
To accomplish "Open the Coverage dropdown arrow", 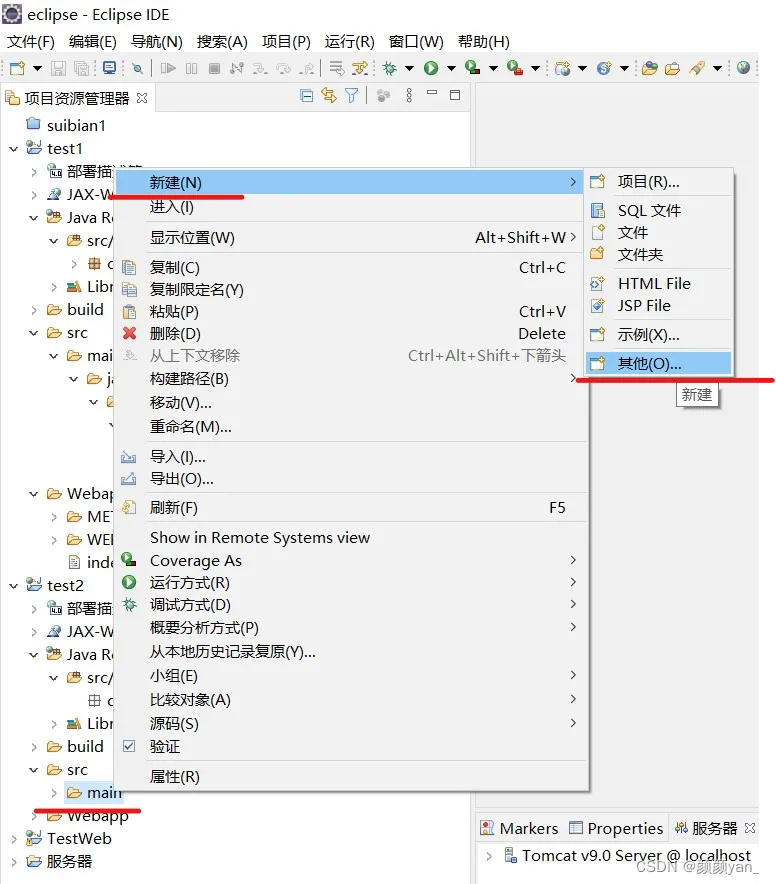I will pyautogui.click(x=493, y=69).
